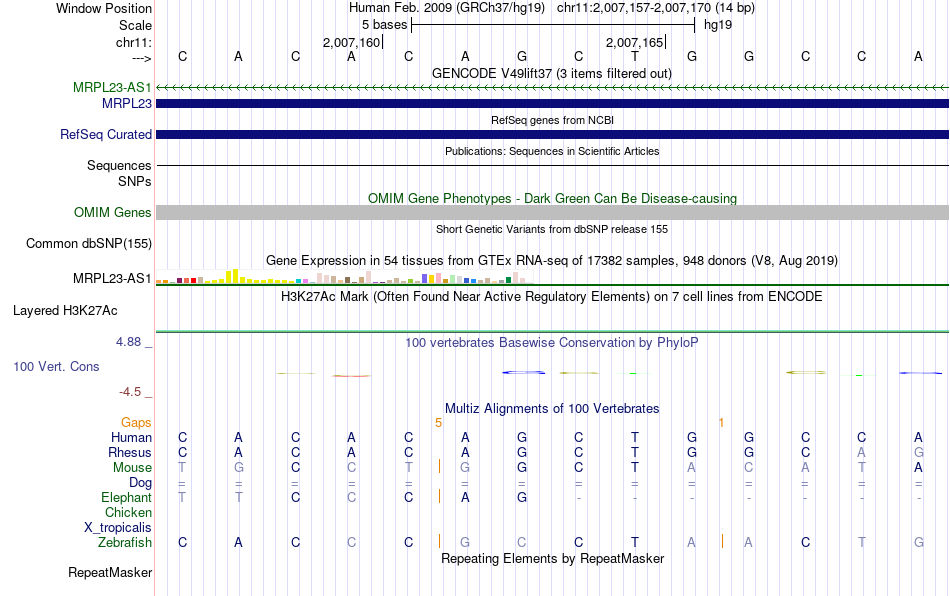The height and width of the screenshot is (596, 950).
Task: Click the gray OMIM Genes bar
Action: coord(552,213)
